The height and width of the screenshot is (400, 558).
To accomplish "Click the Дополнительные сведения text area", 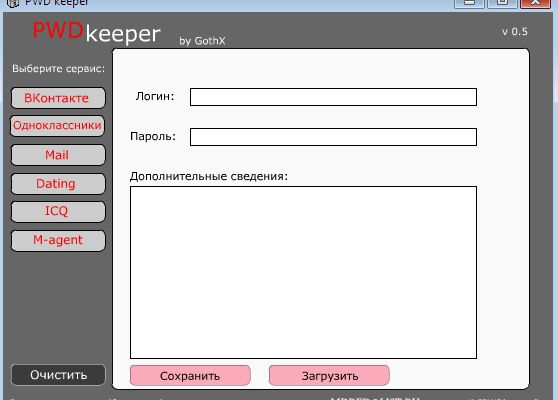I will 303,272.
